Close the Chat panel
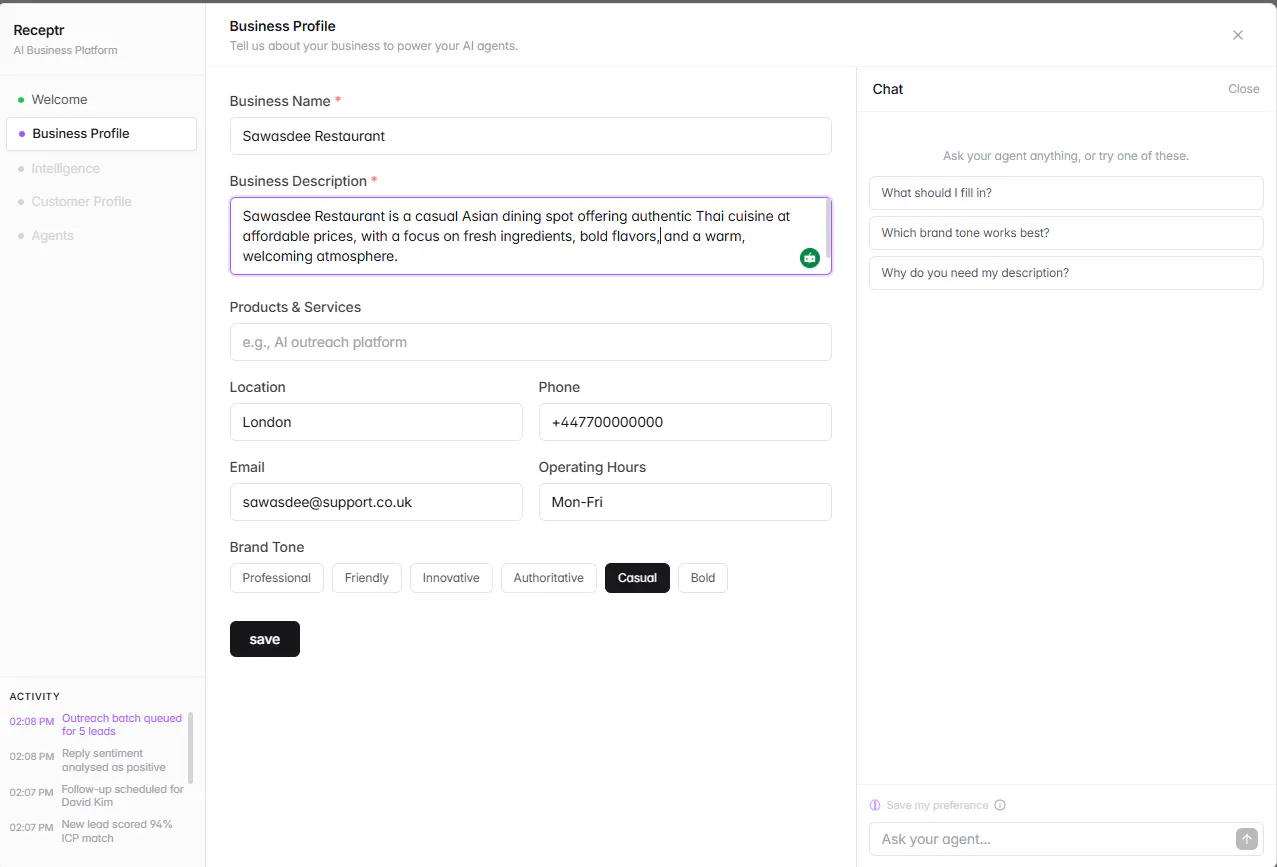This screenshot has width=1277, height=867. 1244,89
